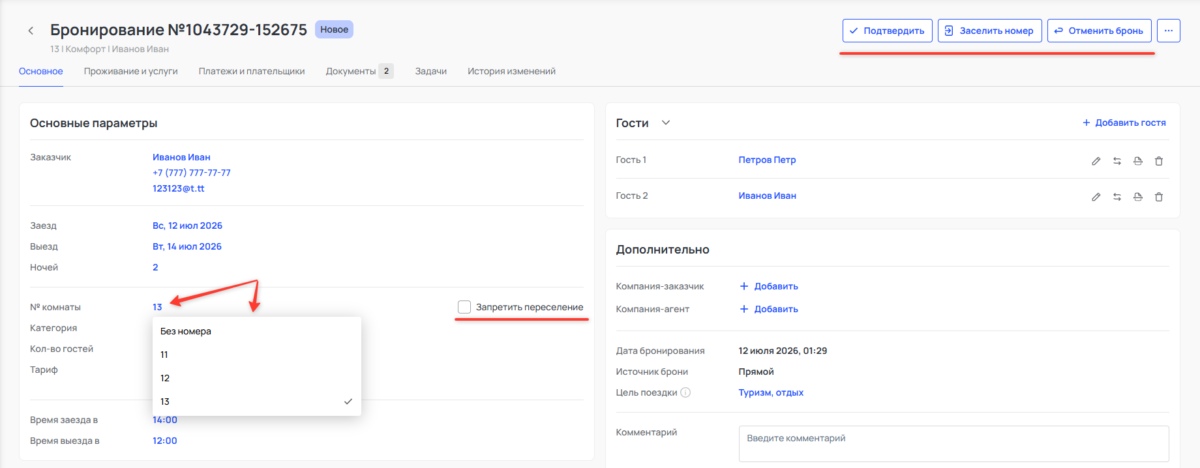Open the Платежи и плательщики tab
Image resolution: width=1200 pixels, height=468 pixels.
click(x=252, y=71)
